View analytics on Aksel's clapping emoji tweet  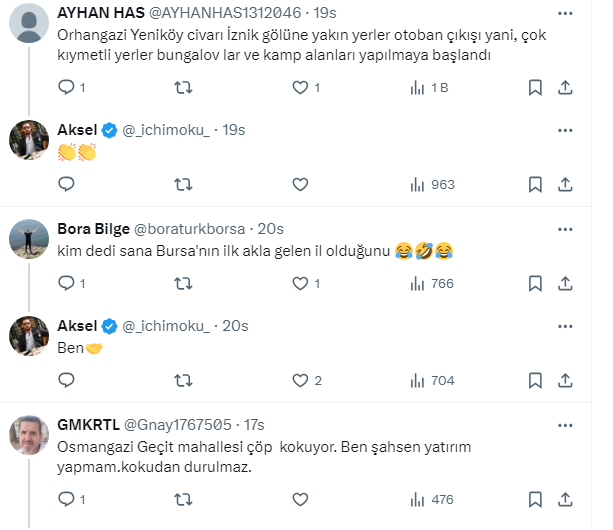[x=418, y=184]
